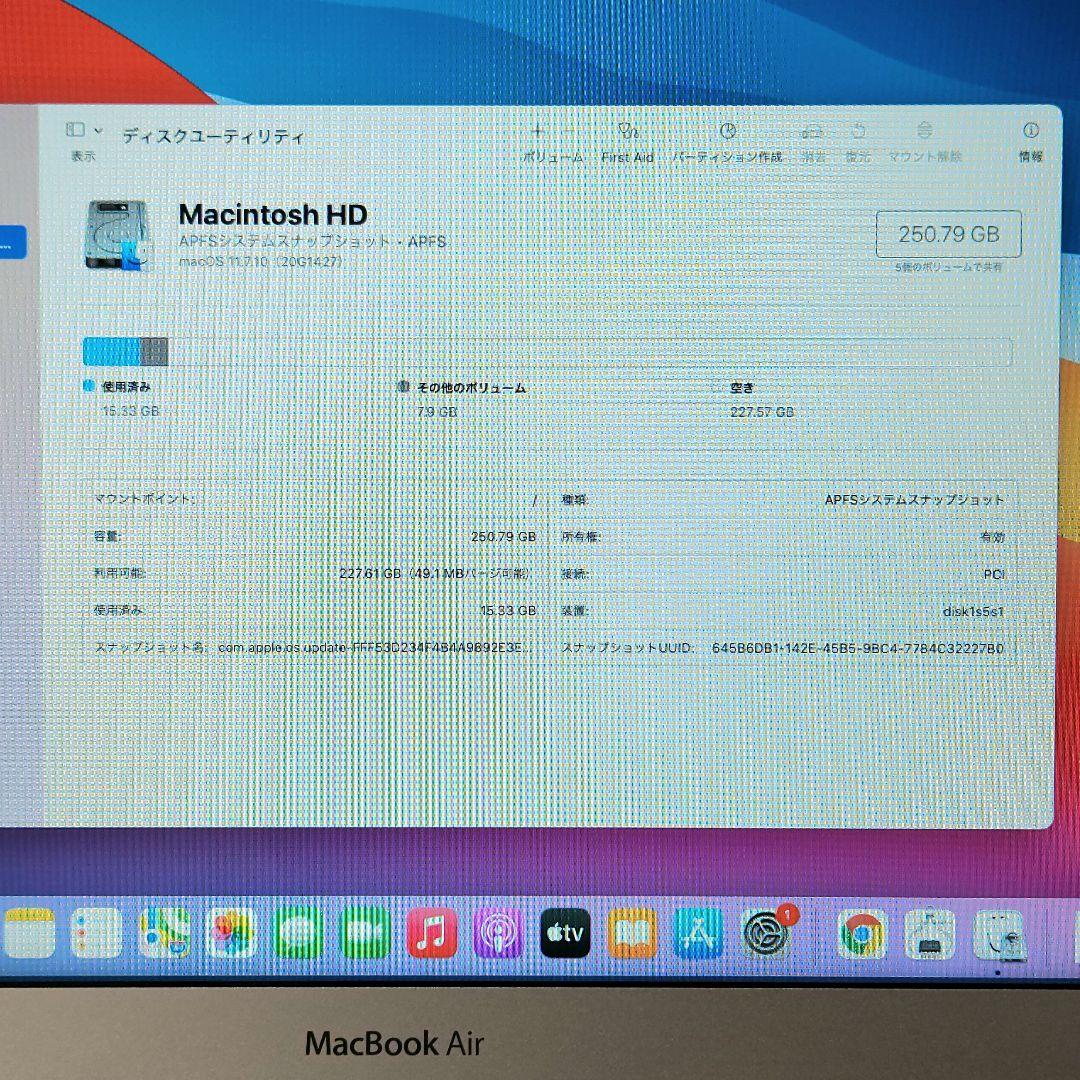Select the ディスクユーティリティ window title
Screen dimensions: 1080x1080
point(213,136)
